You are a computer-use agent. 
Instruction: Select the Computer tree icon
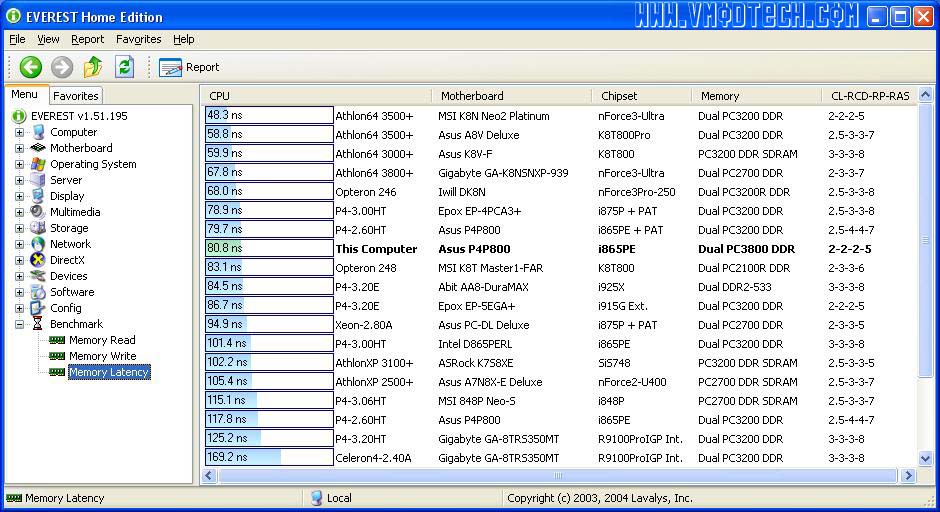[x=38, y=132]
